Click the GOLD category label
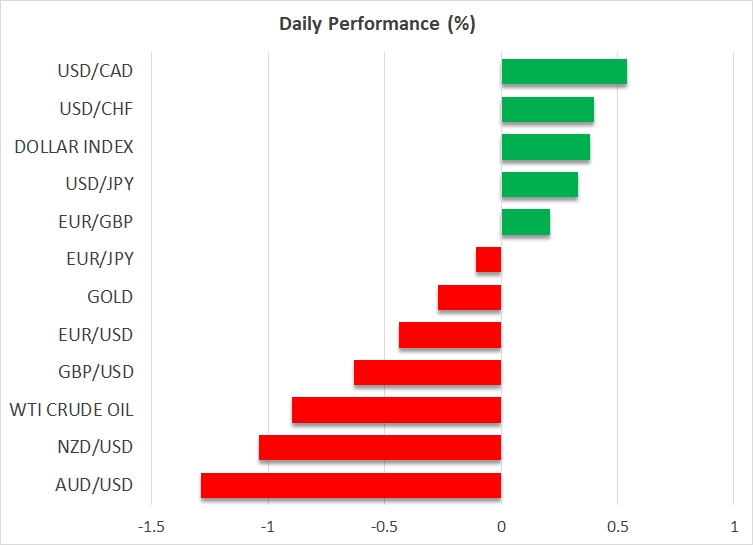 pos(110,297)
